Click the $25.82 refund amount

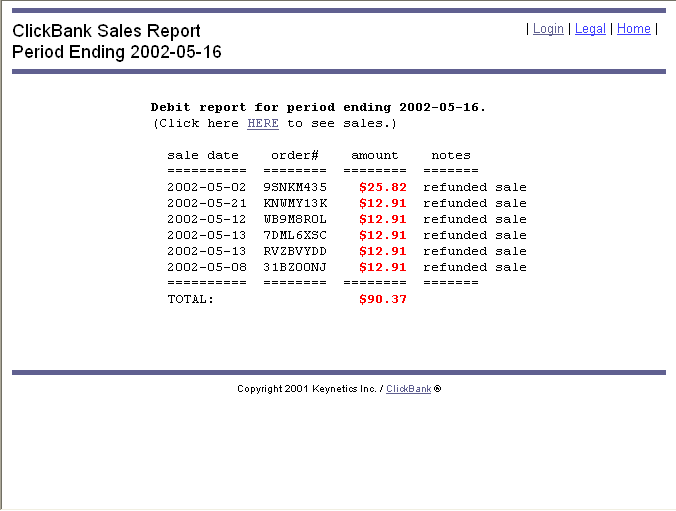[x=383, y=187]
